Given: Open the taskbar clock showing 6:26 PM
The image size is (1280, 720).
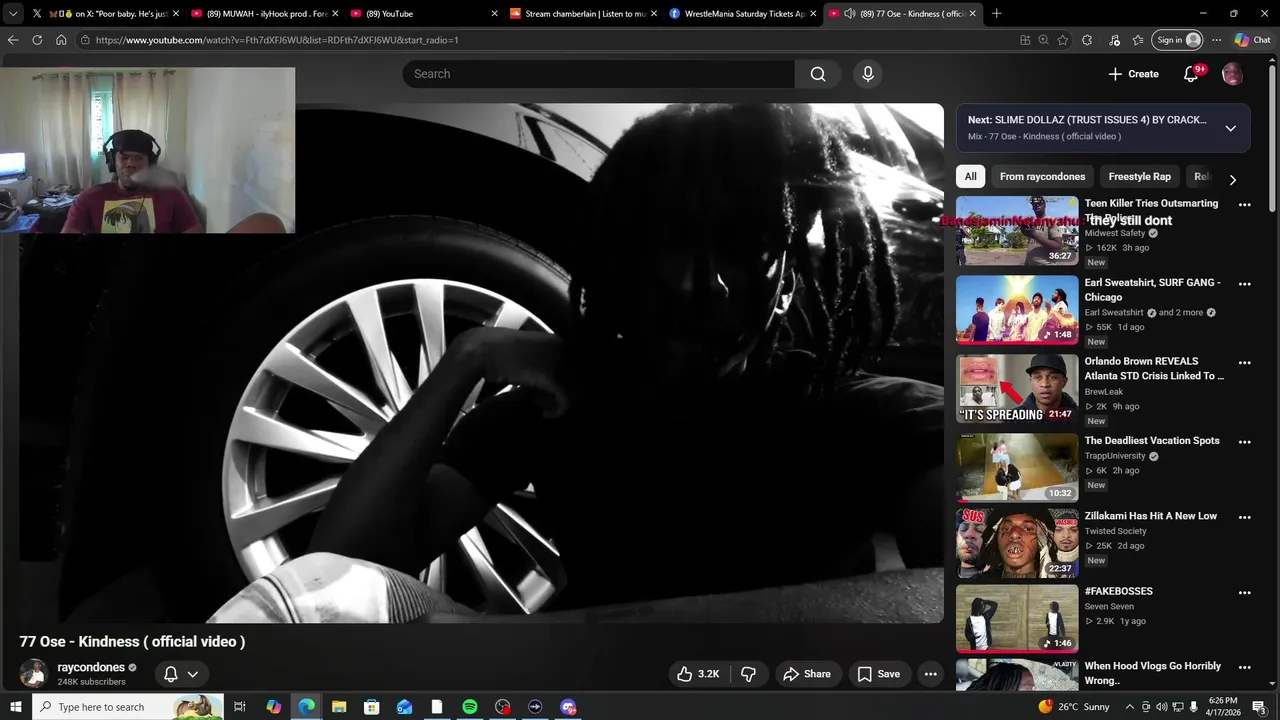Looking at the screenshot, I should pos(1223,707).
